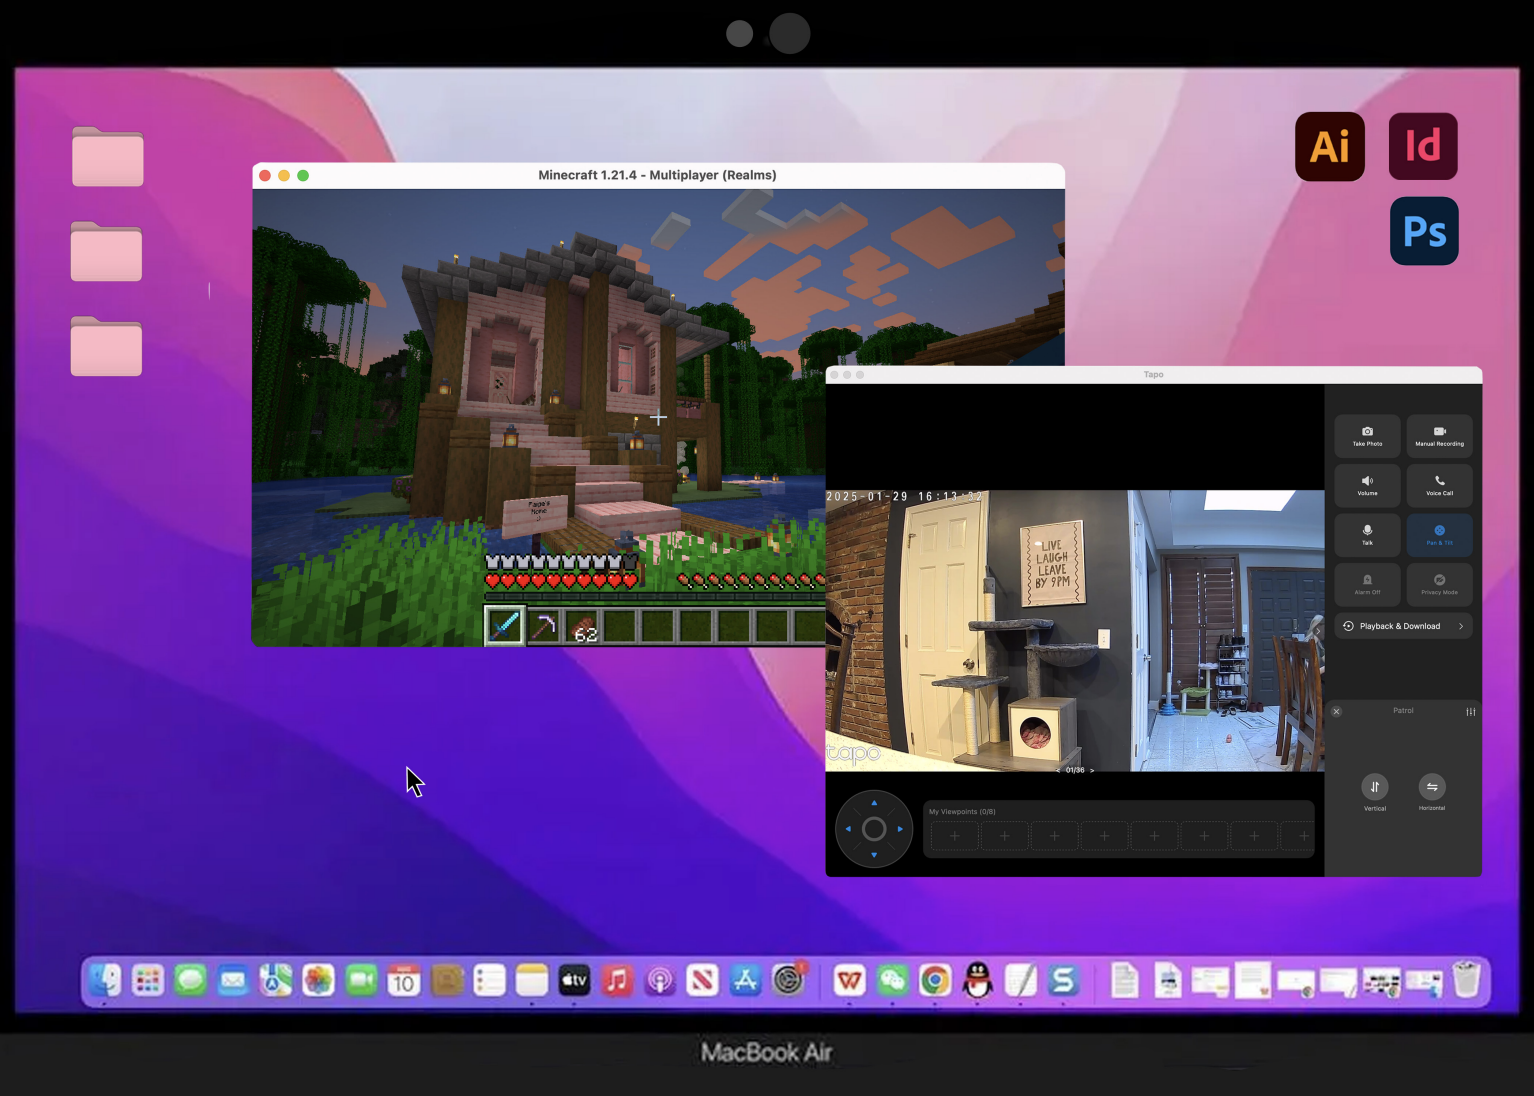This screenshot has height=1096, width=1534.
Task: Open Patrol settings with the filter icon
Action: 1470,711
